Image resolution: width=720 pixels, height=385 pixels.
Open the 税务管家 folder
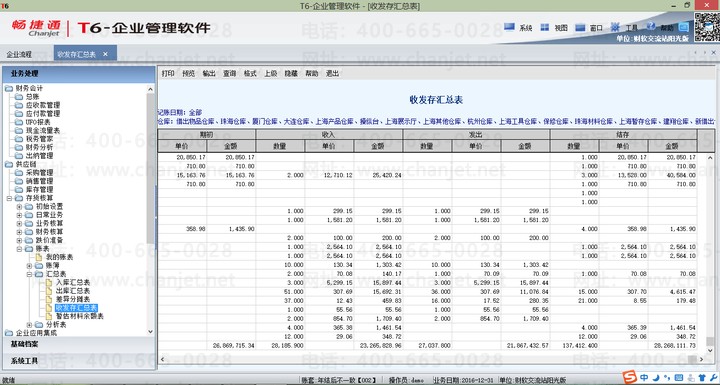click(39, 139)
